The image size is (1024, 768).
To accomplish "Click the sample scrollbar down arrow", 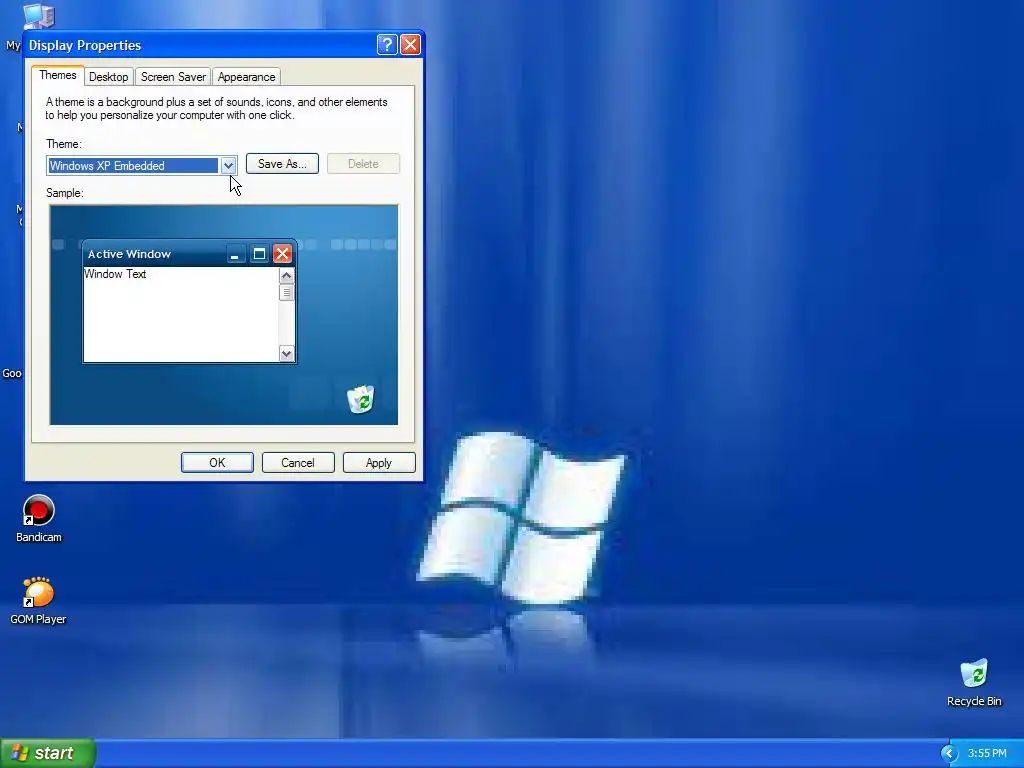I will click(286, 353).
